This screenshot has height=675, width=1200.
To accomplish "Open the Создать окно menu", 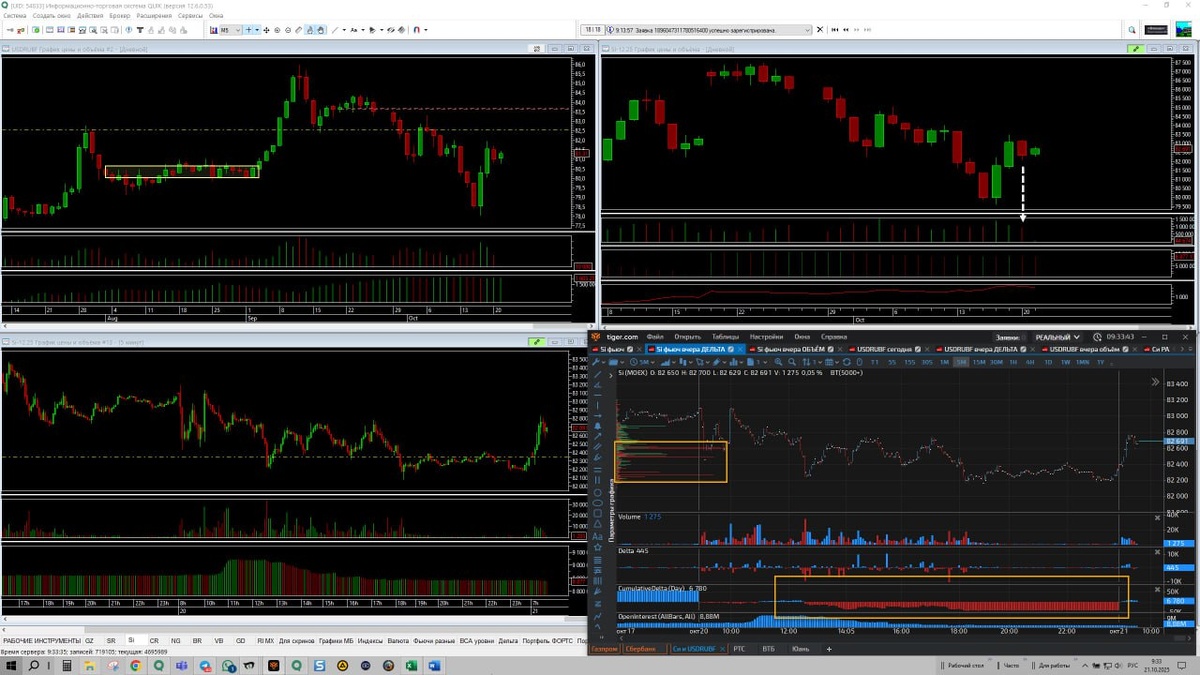I will click(52, 16).
